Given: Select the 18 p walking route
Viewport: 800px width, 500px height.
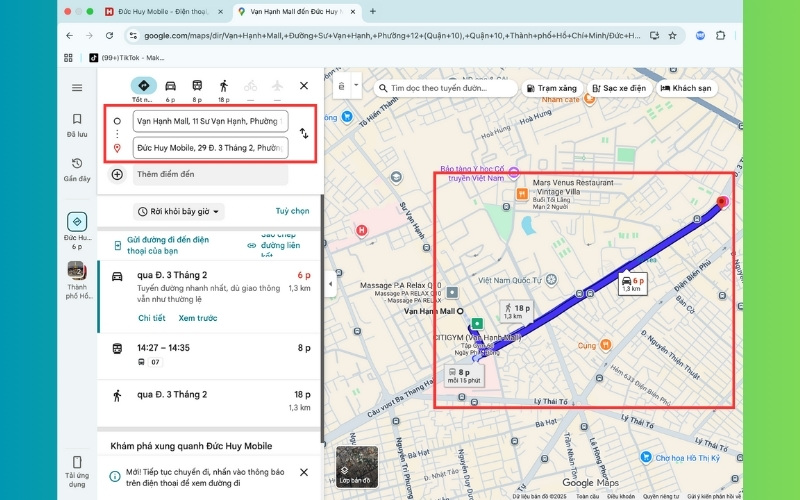Looking at the screenshot, I should [210, 401].
